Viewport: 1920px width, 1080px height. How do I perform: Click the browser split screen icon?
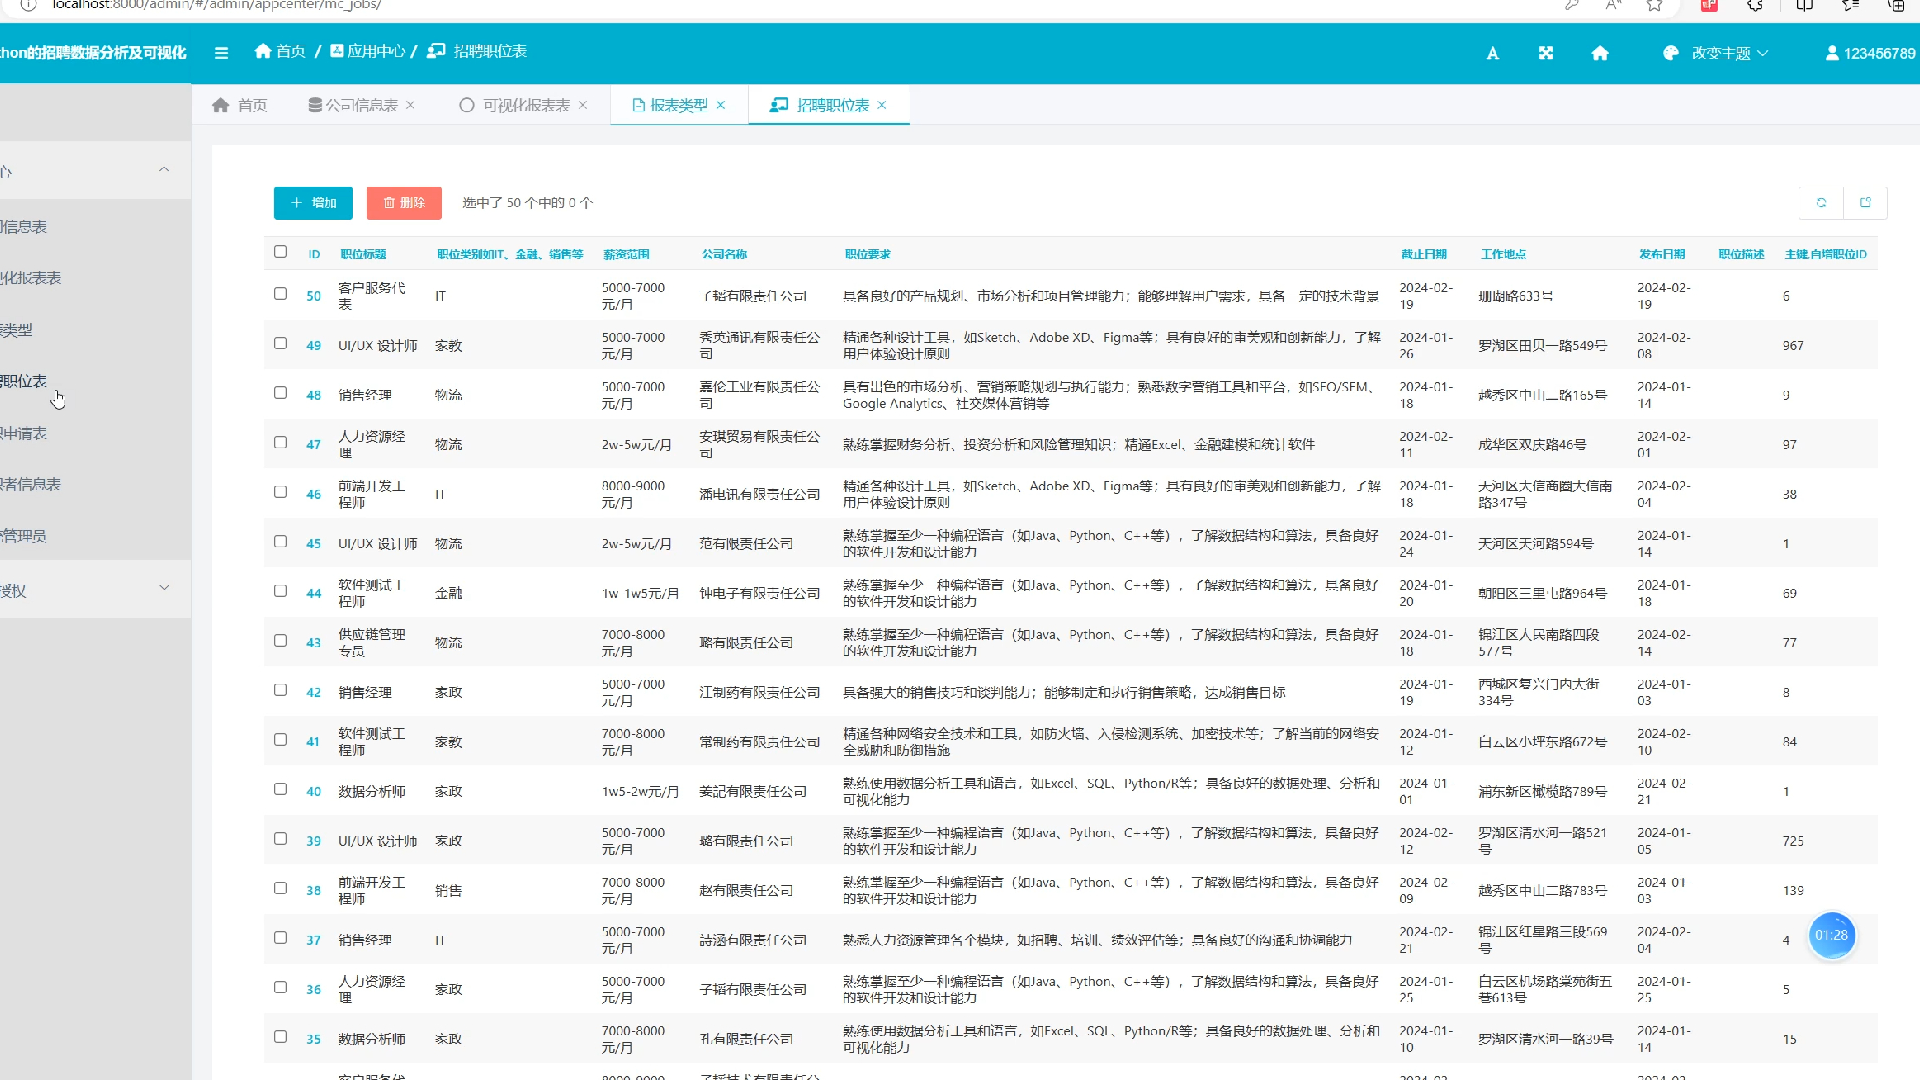click(1805, 5)
